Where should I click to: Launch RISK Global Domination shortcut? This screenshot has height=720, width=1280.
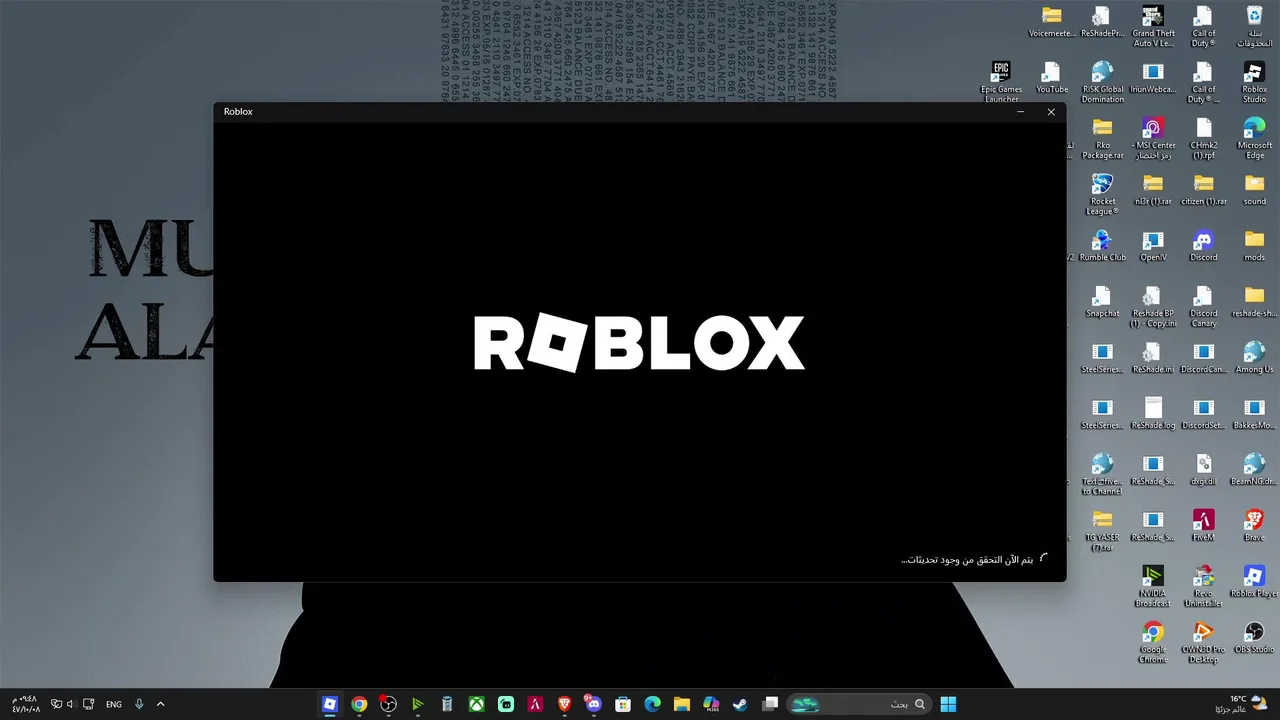(1102, 83)
